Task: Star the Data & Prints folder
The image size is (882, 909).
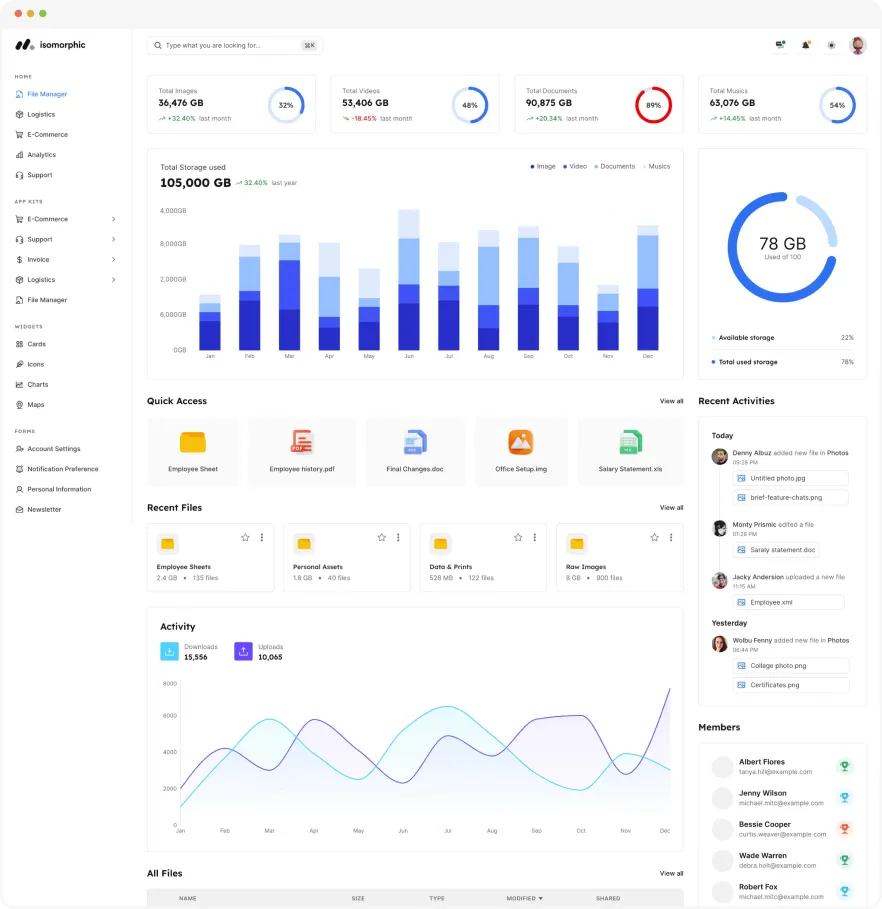Action: 518,537
